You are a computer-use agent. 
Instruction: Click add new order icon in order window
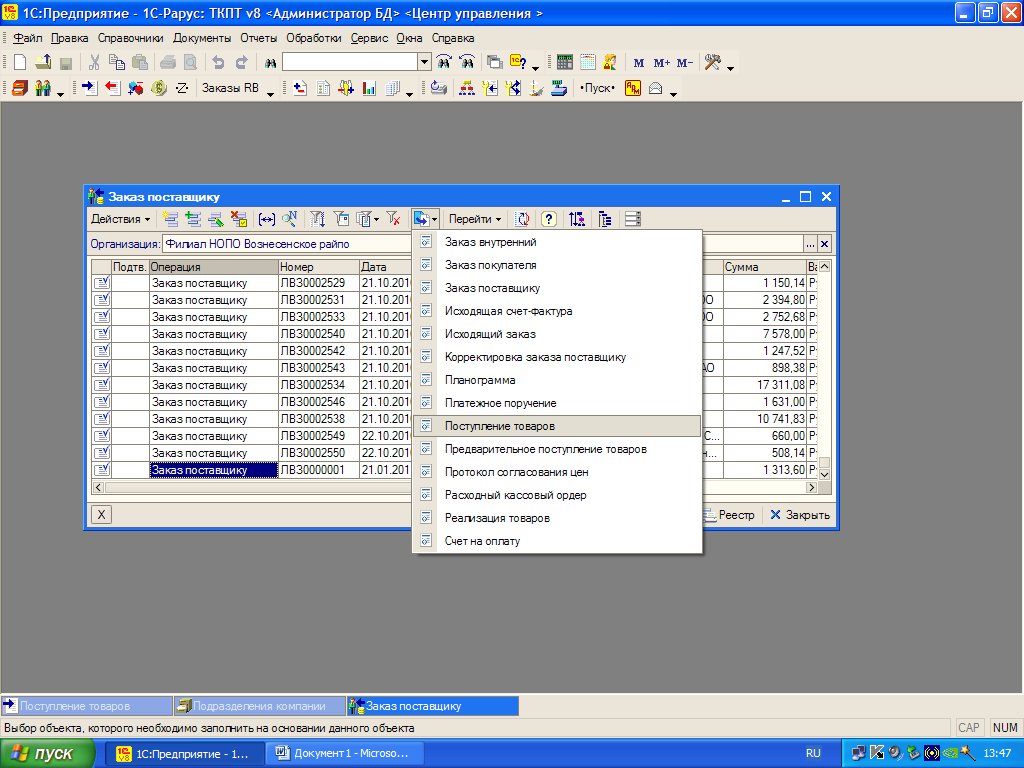coord(170,219)
